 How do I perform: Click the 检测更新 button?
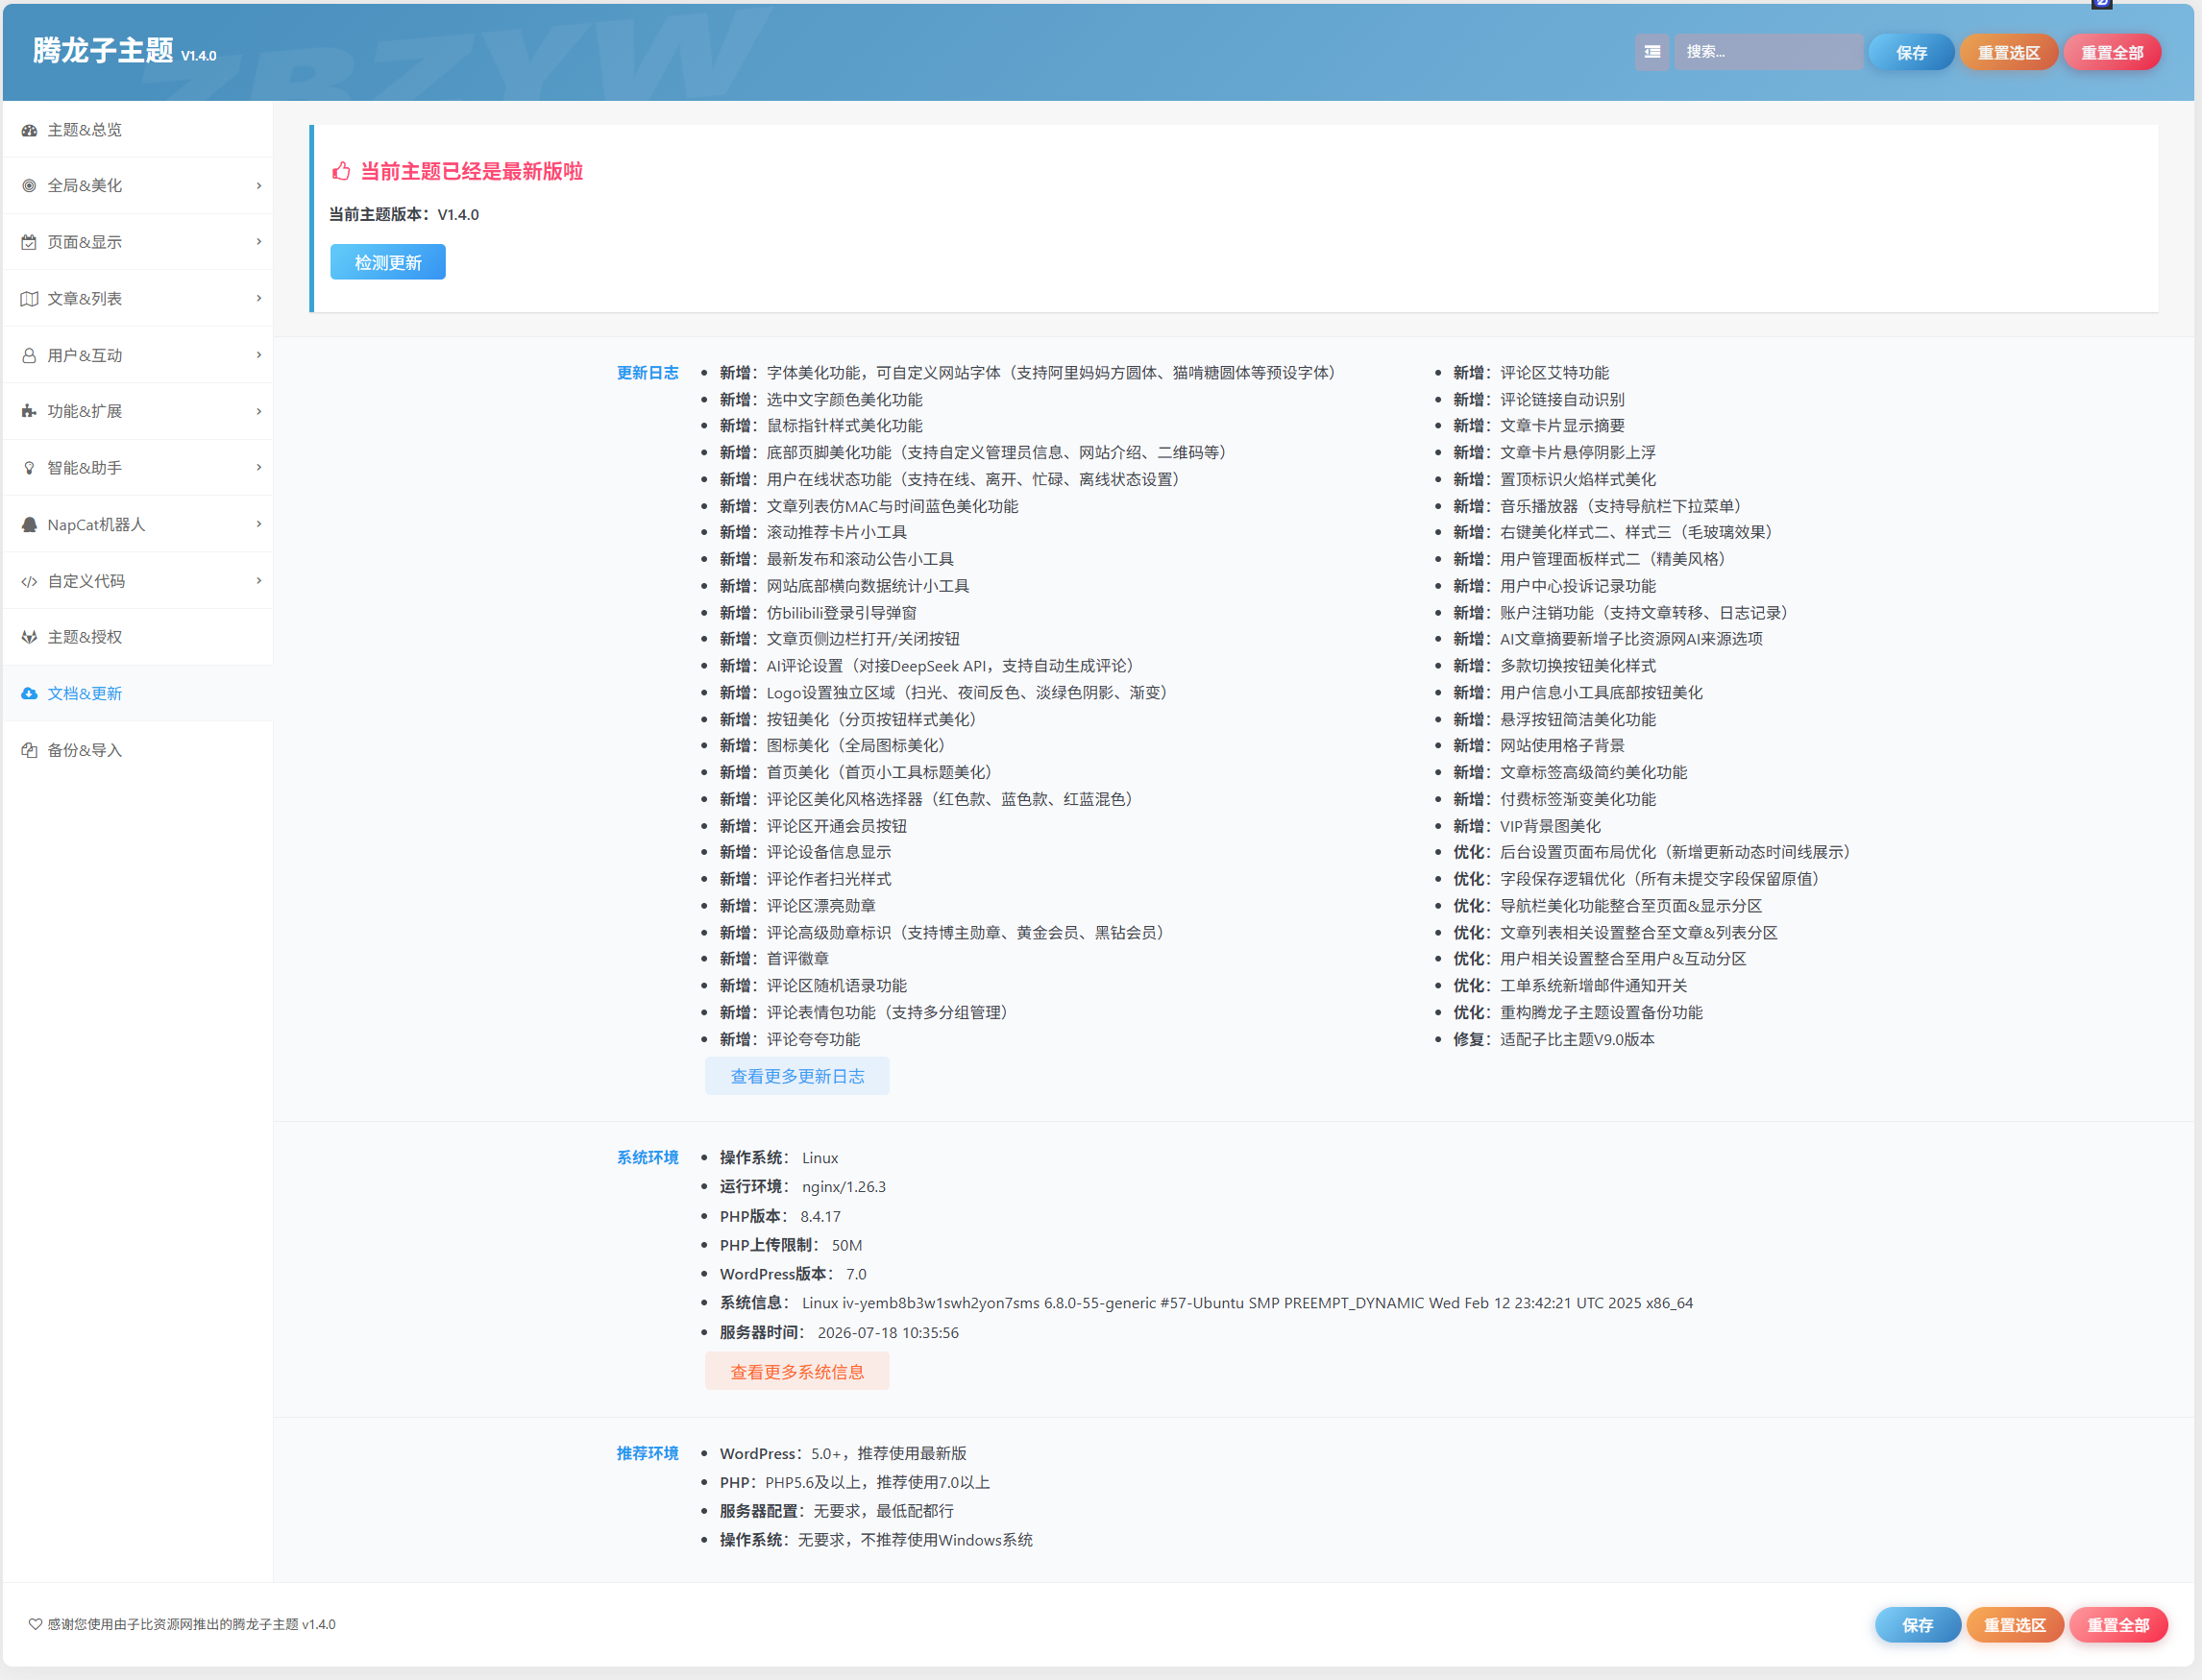point(388,262)
